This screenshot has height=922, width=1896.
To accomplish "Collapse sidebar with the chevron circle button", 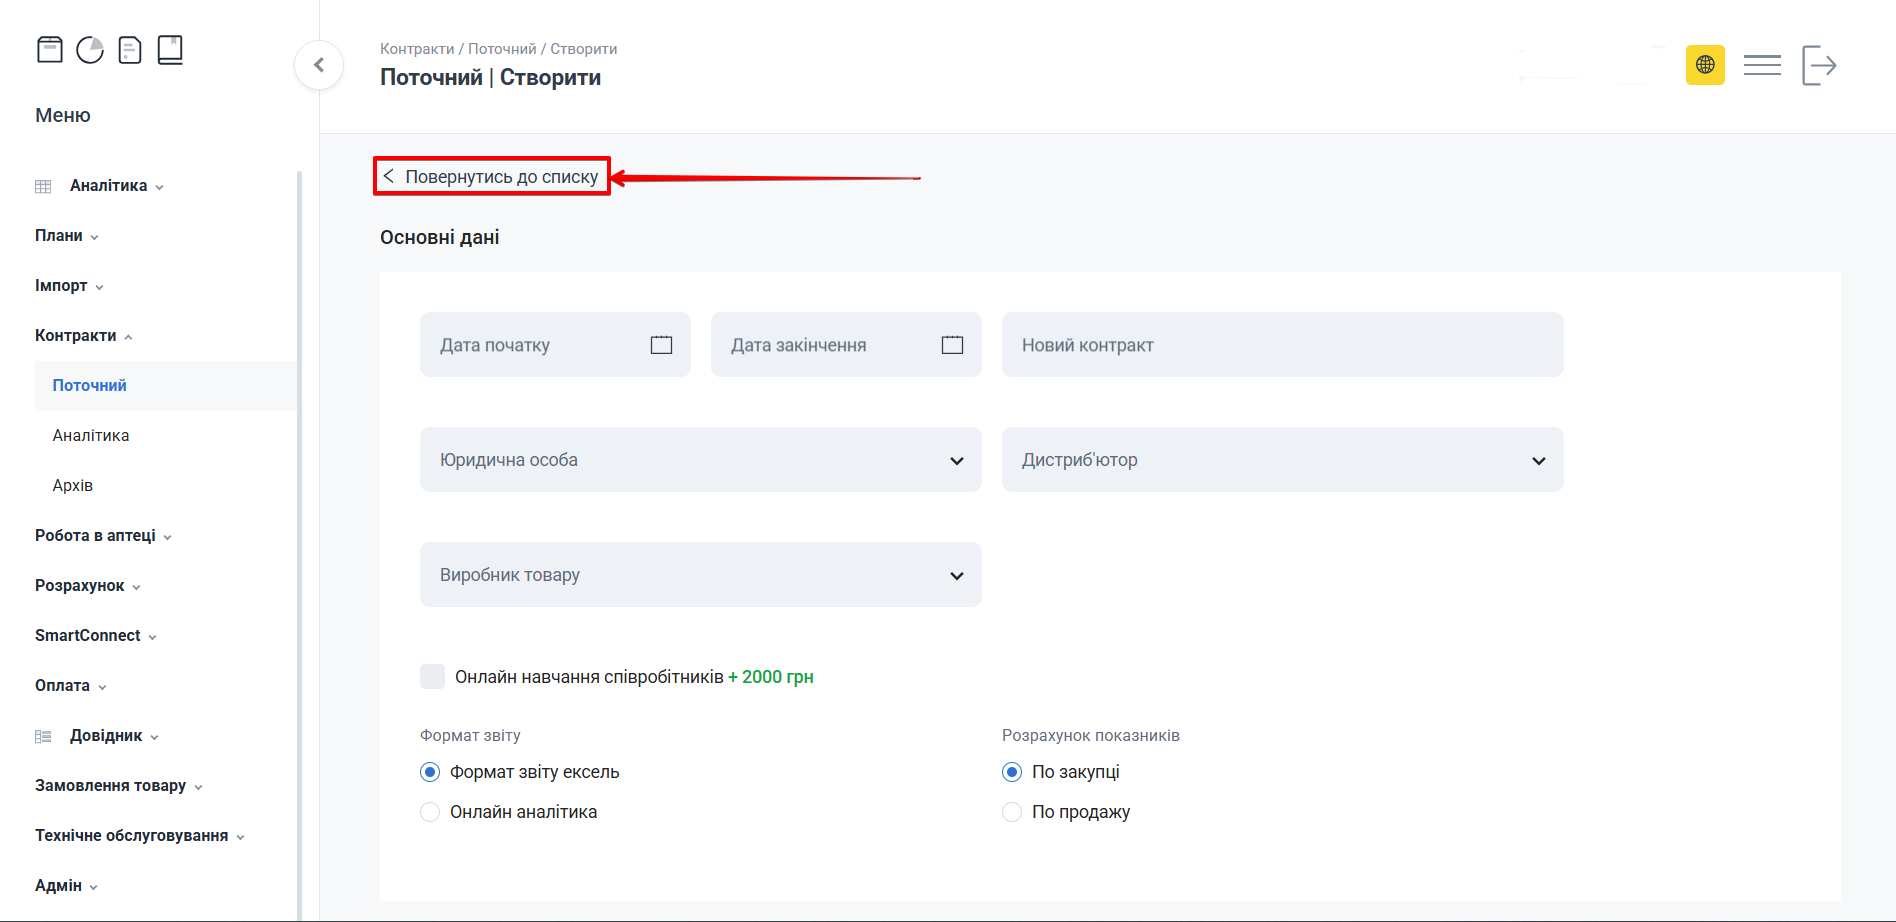I will pyautogui.click(x=319, y=65).
